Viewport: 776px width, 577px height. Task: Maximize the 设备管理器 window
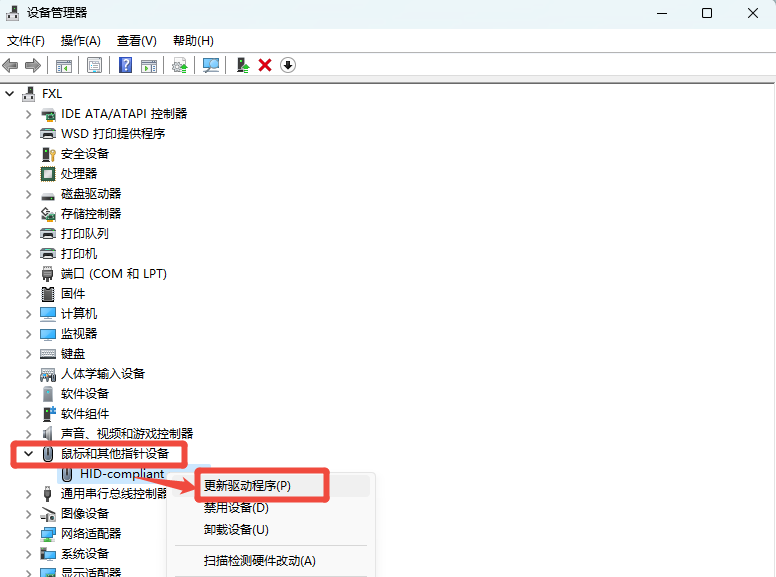[x=707, y=13]
